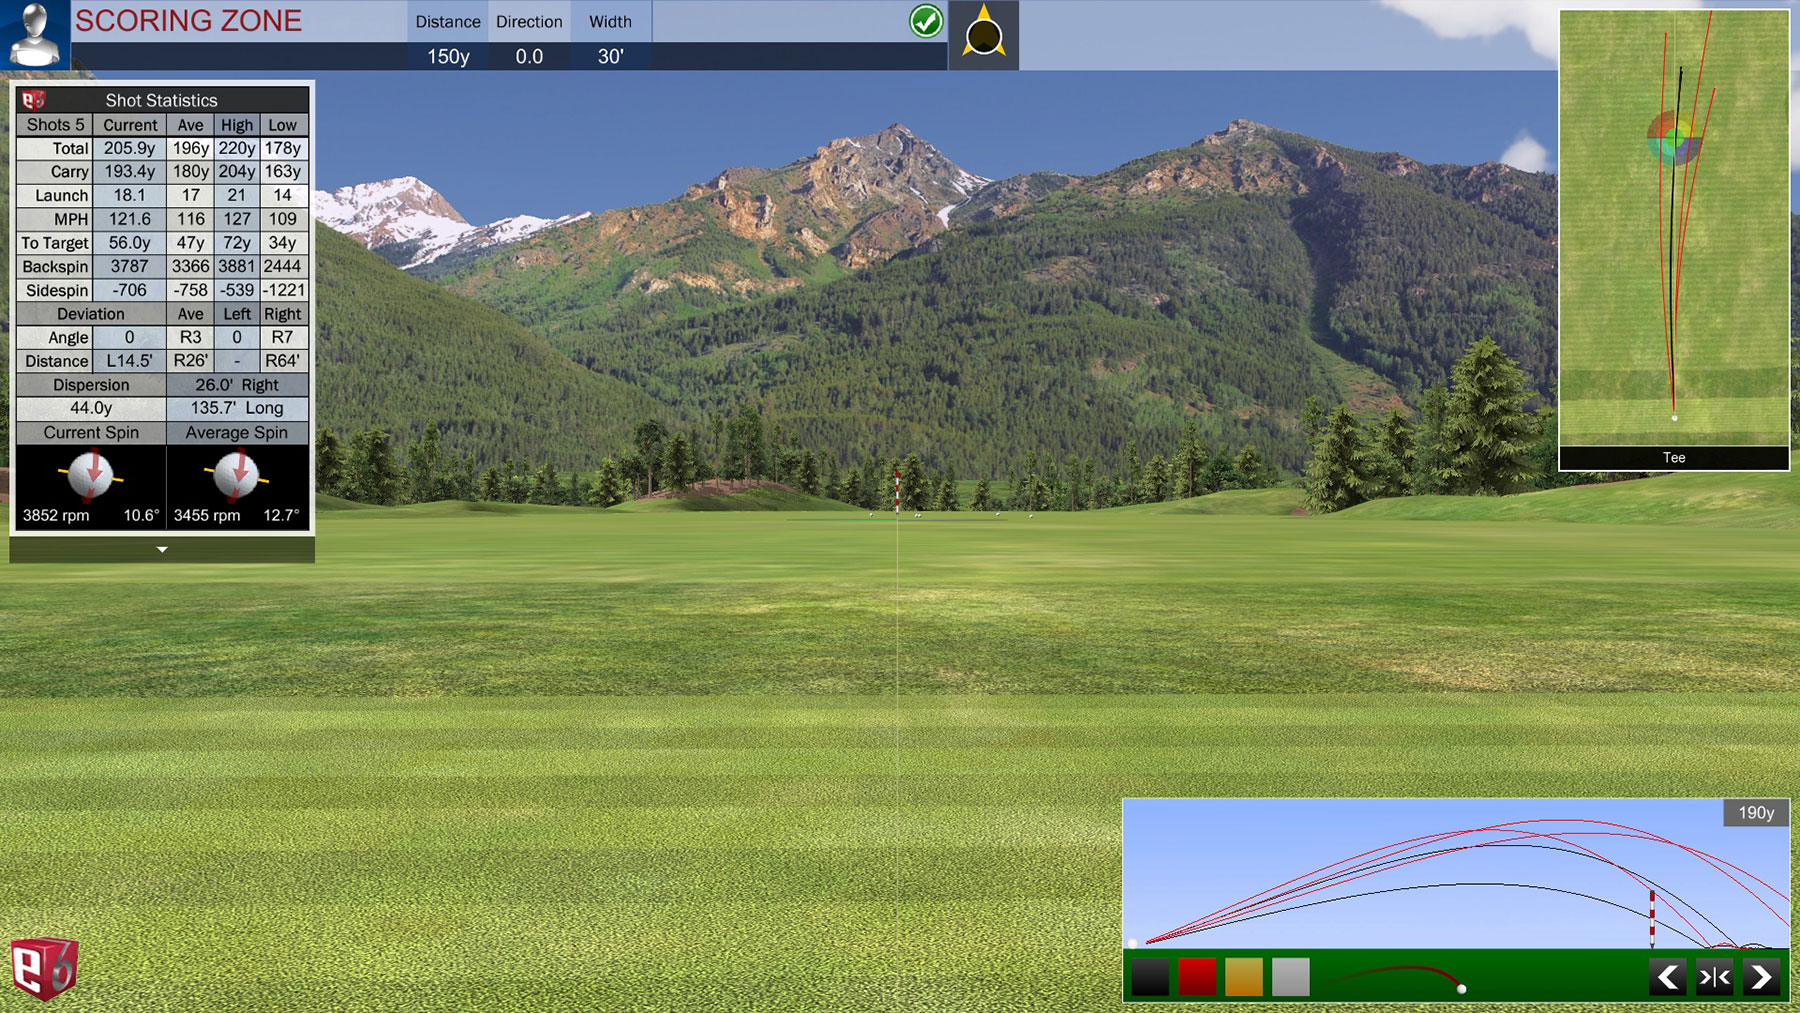Click the SCORING ZONE title
Image resolution: width=1800 pixels, height=1013 pixels.
[188, 21]
